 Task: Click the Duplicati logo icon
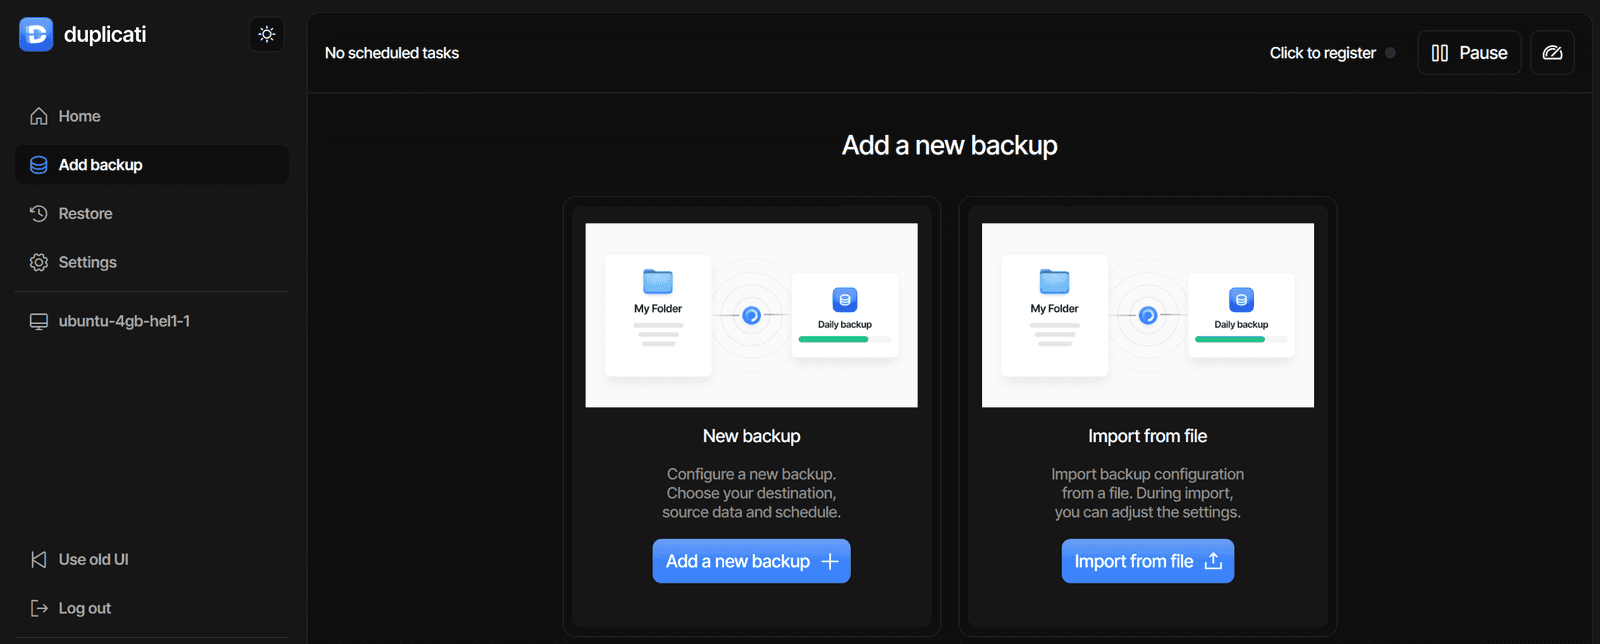(36, 34)
